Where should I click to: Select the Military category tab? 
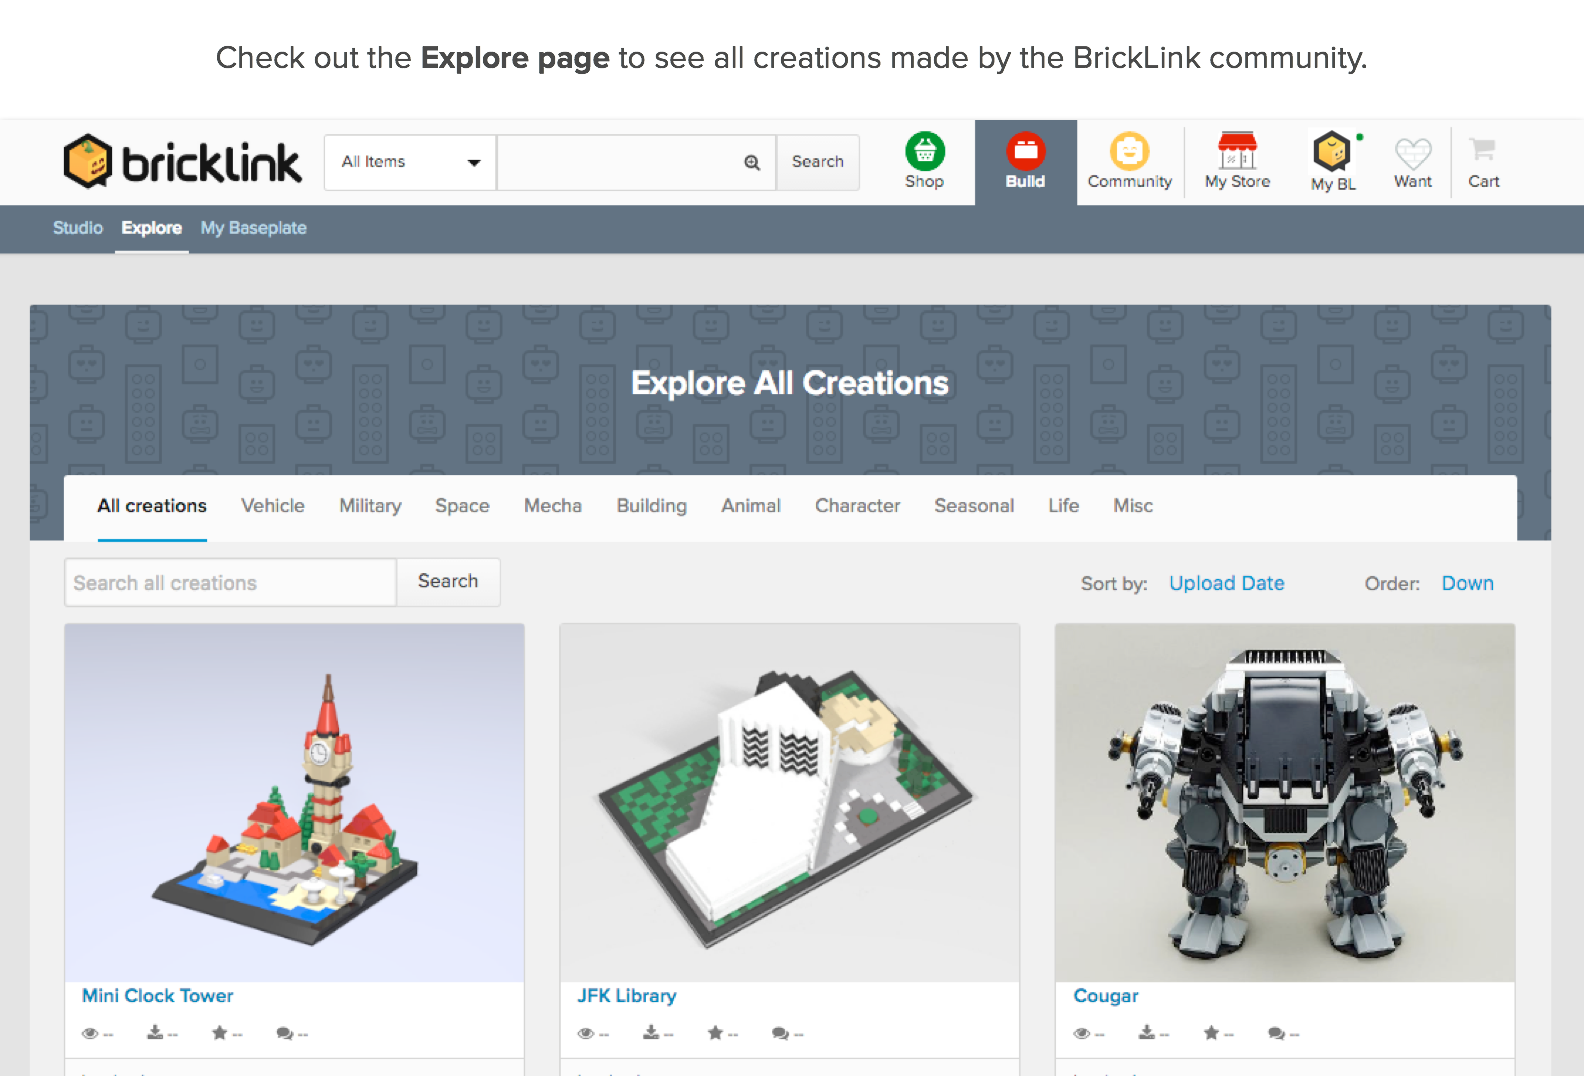370,506
